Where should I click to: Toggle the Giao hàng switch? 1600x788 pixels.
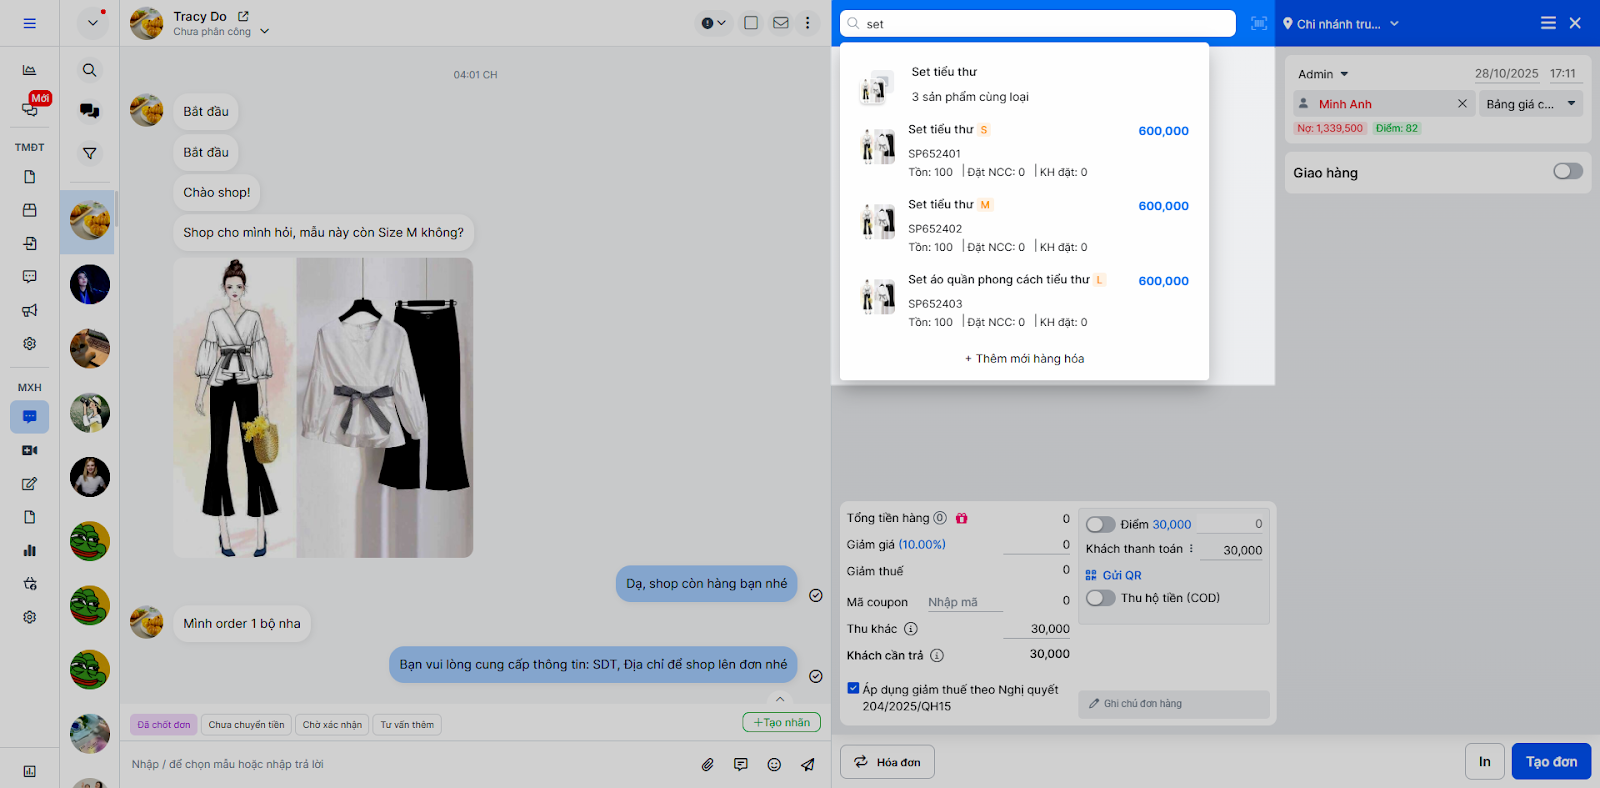1567,171
